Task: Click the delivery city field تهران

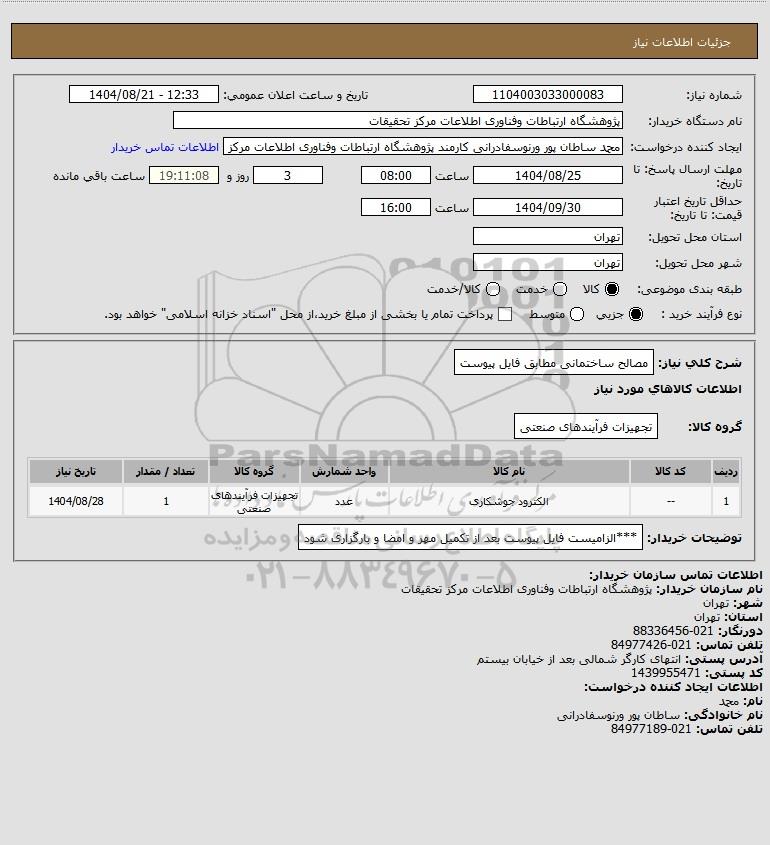Action: (547, 262)
